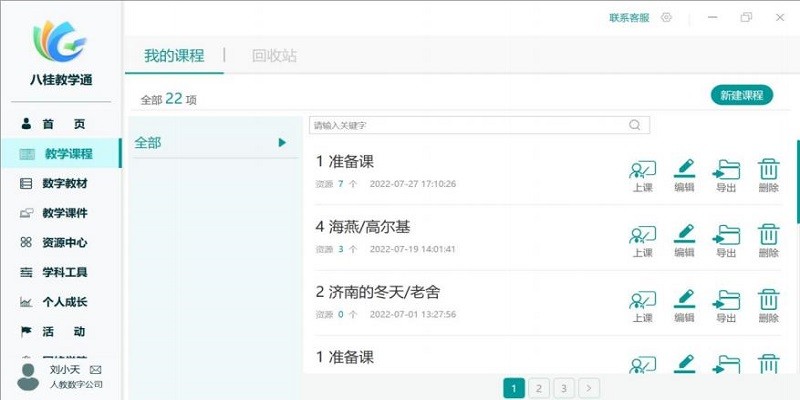Delete the 1 准备课 course dated 2022-07-27
The image size is (800, 400).
768,176
